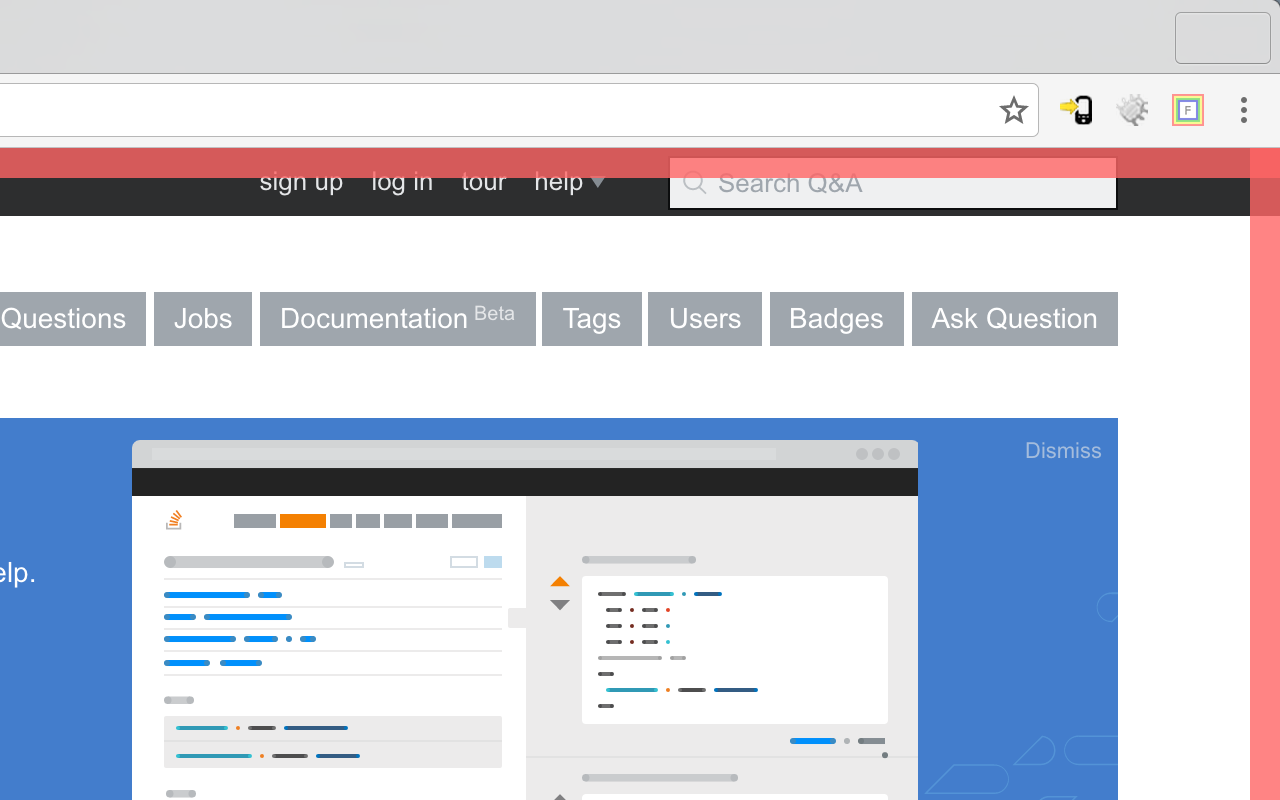Open the tour link
Screen dimensions: 1280x800
pyautogui.click(x=484, y=182)
